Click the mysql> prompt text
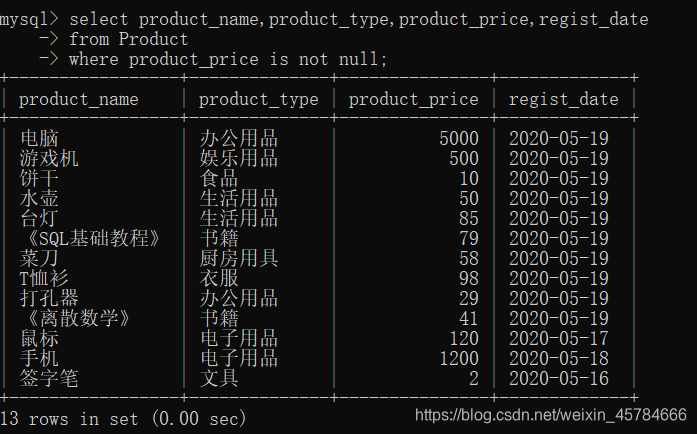Screen dimensions: 697x434 click(x=29, y=20)
